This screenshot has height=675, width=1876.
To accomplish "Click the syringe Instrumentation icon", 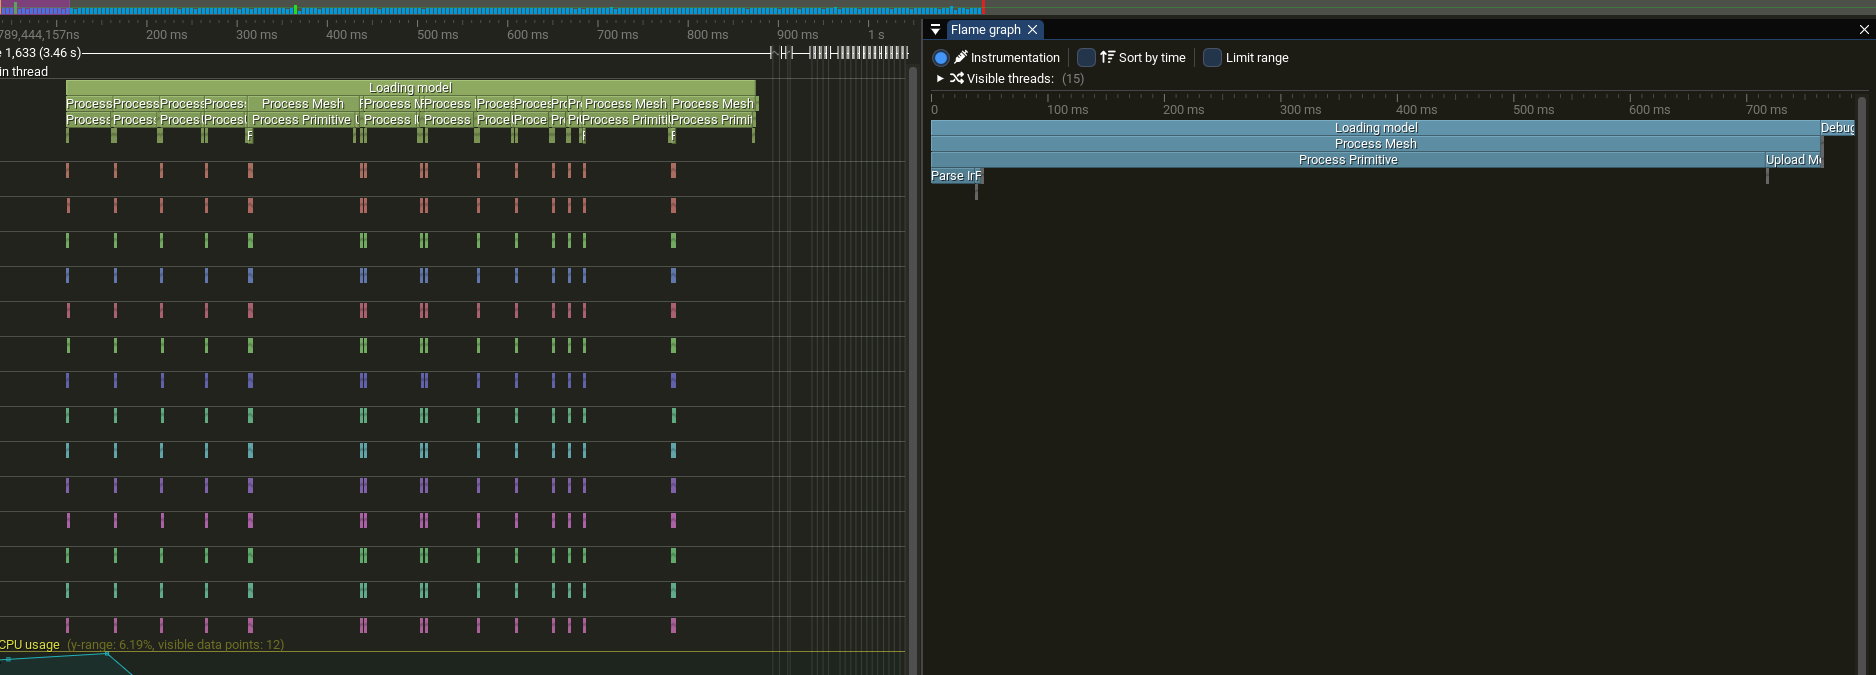I will [961, 58].
